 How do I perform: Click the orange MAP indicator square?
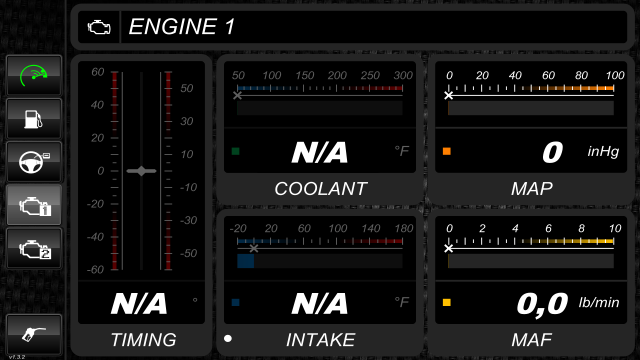point(447,151)
